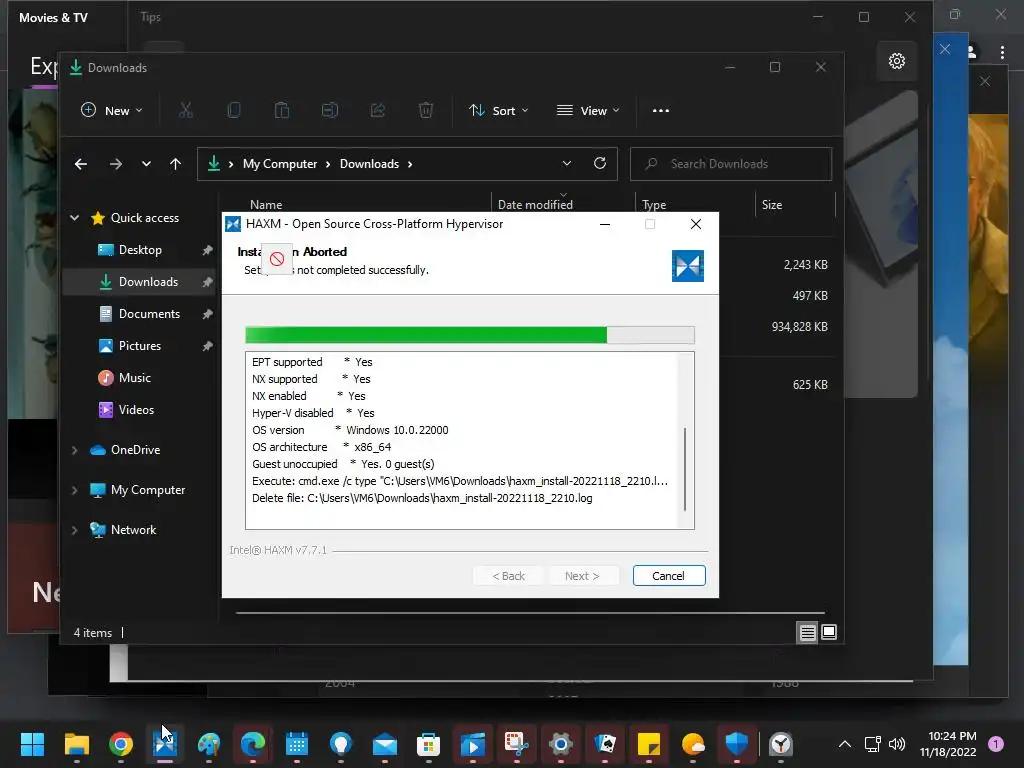
Task: Open network status in system tray
Action: click(872, 744)
